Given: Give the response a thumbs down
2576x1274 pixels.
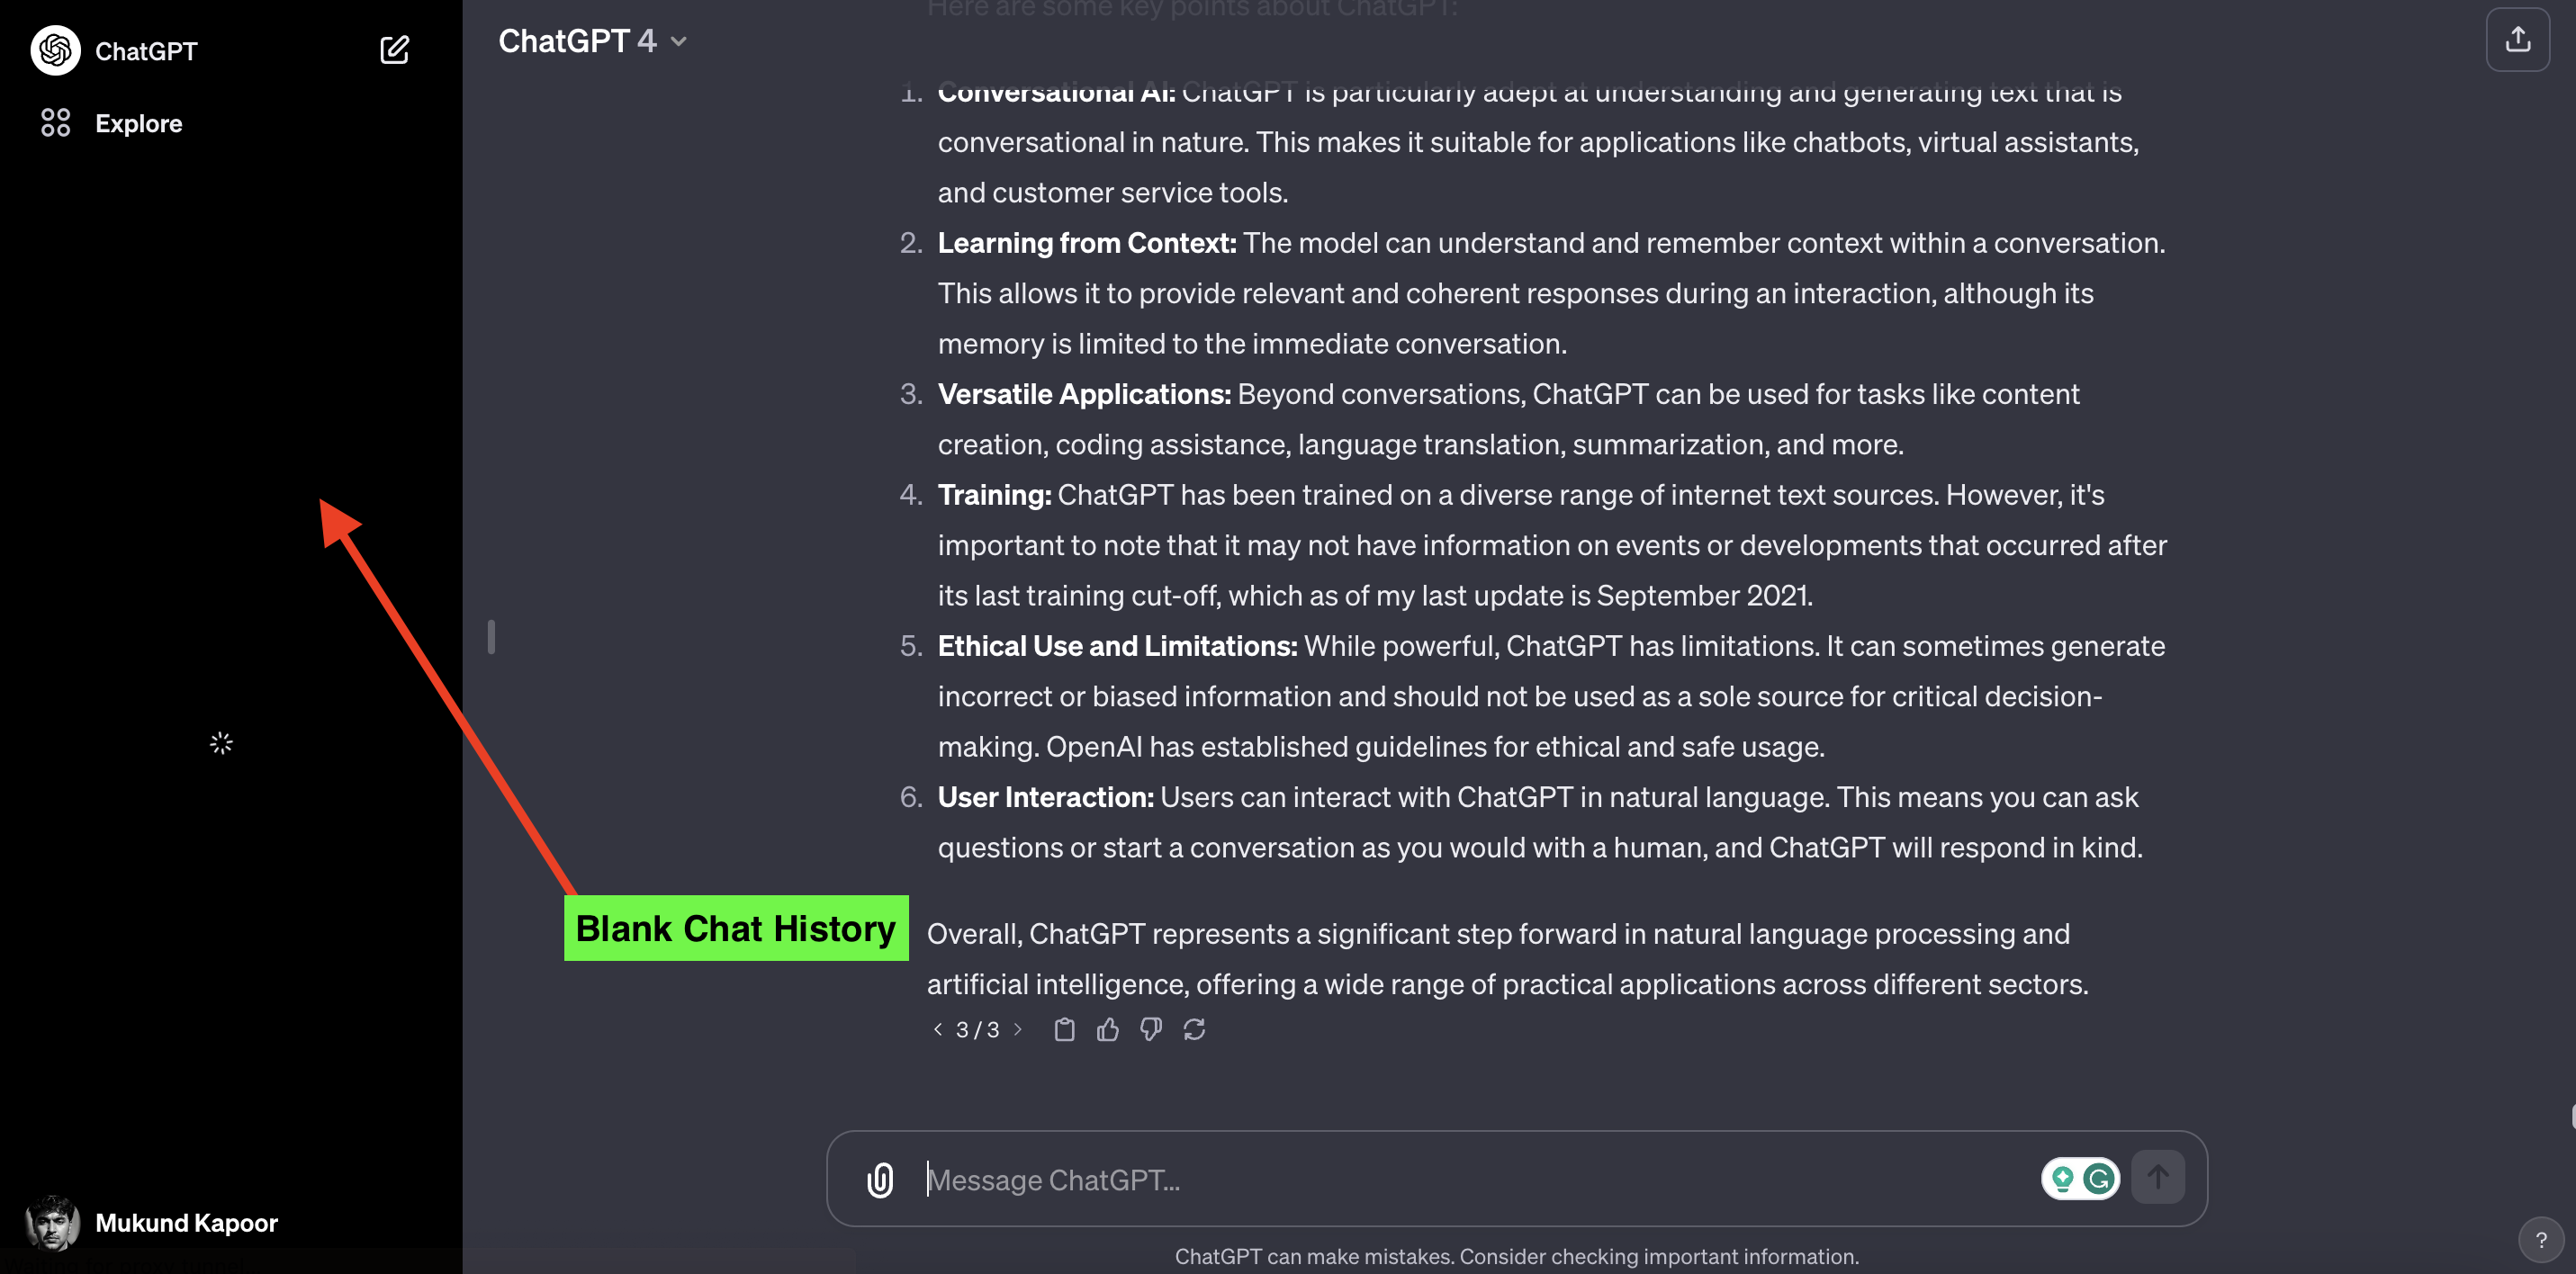Looking at the screenshot, I should click(1150, 1029).
